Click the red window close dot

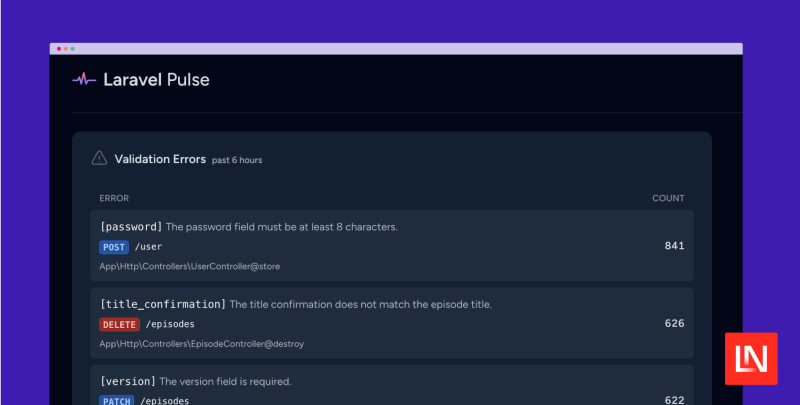click(x=58, y=48)
